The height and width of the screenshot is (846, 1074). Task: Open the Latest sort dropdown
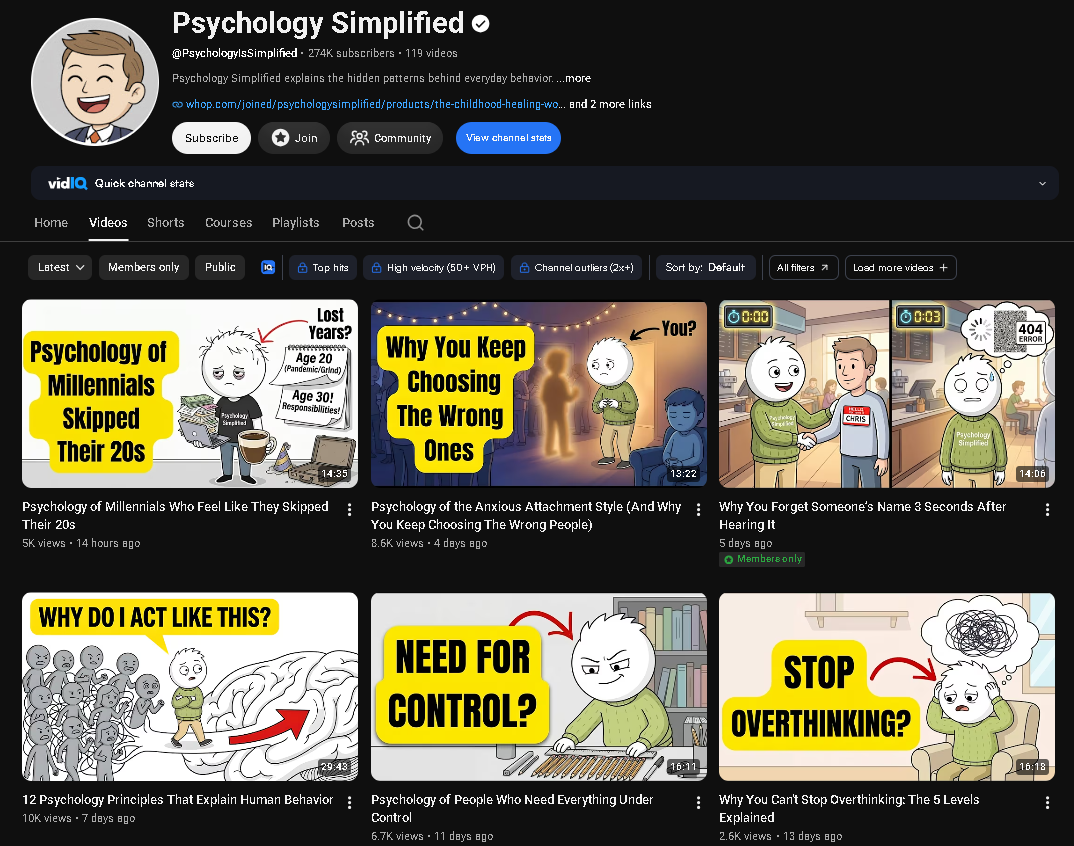[60, 267]
